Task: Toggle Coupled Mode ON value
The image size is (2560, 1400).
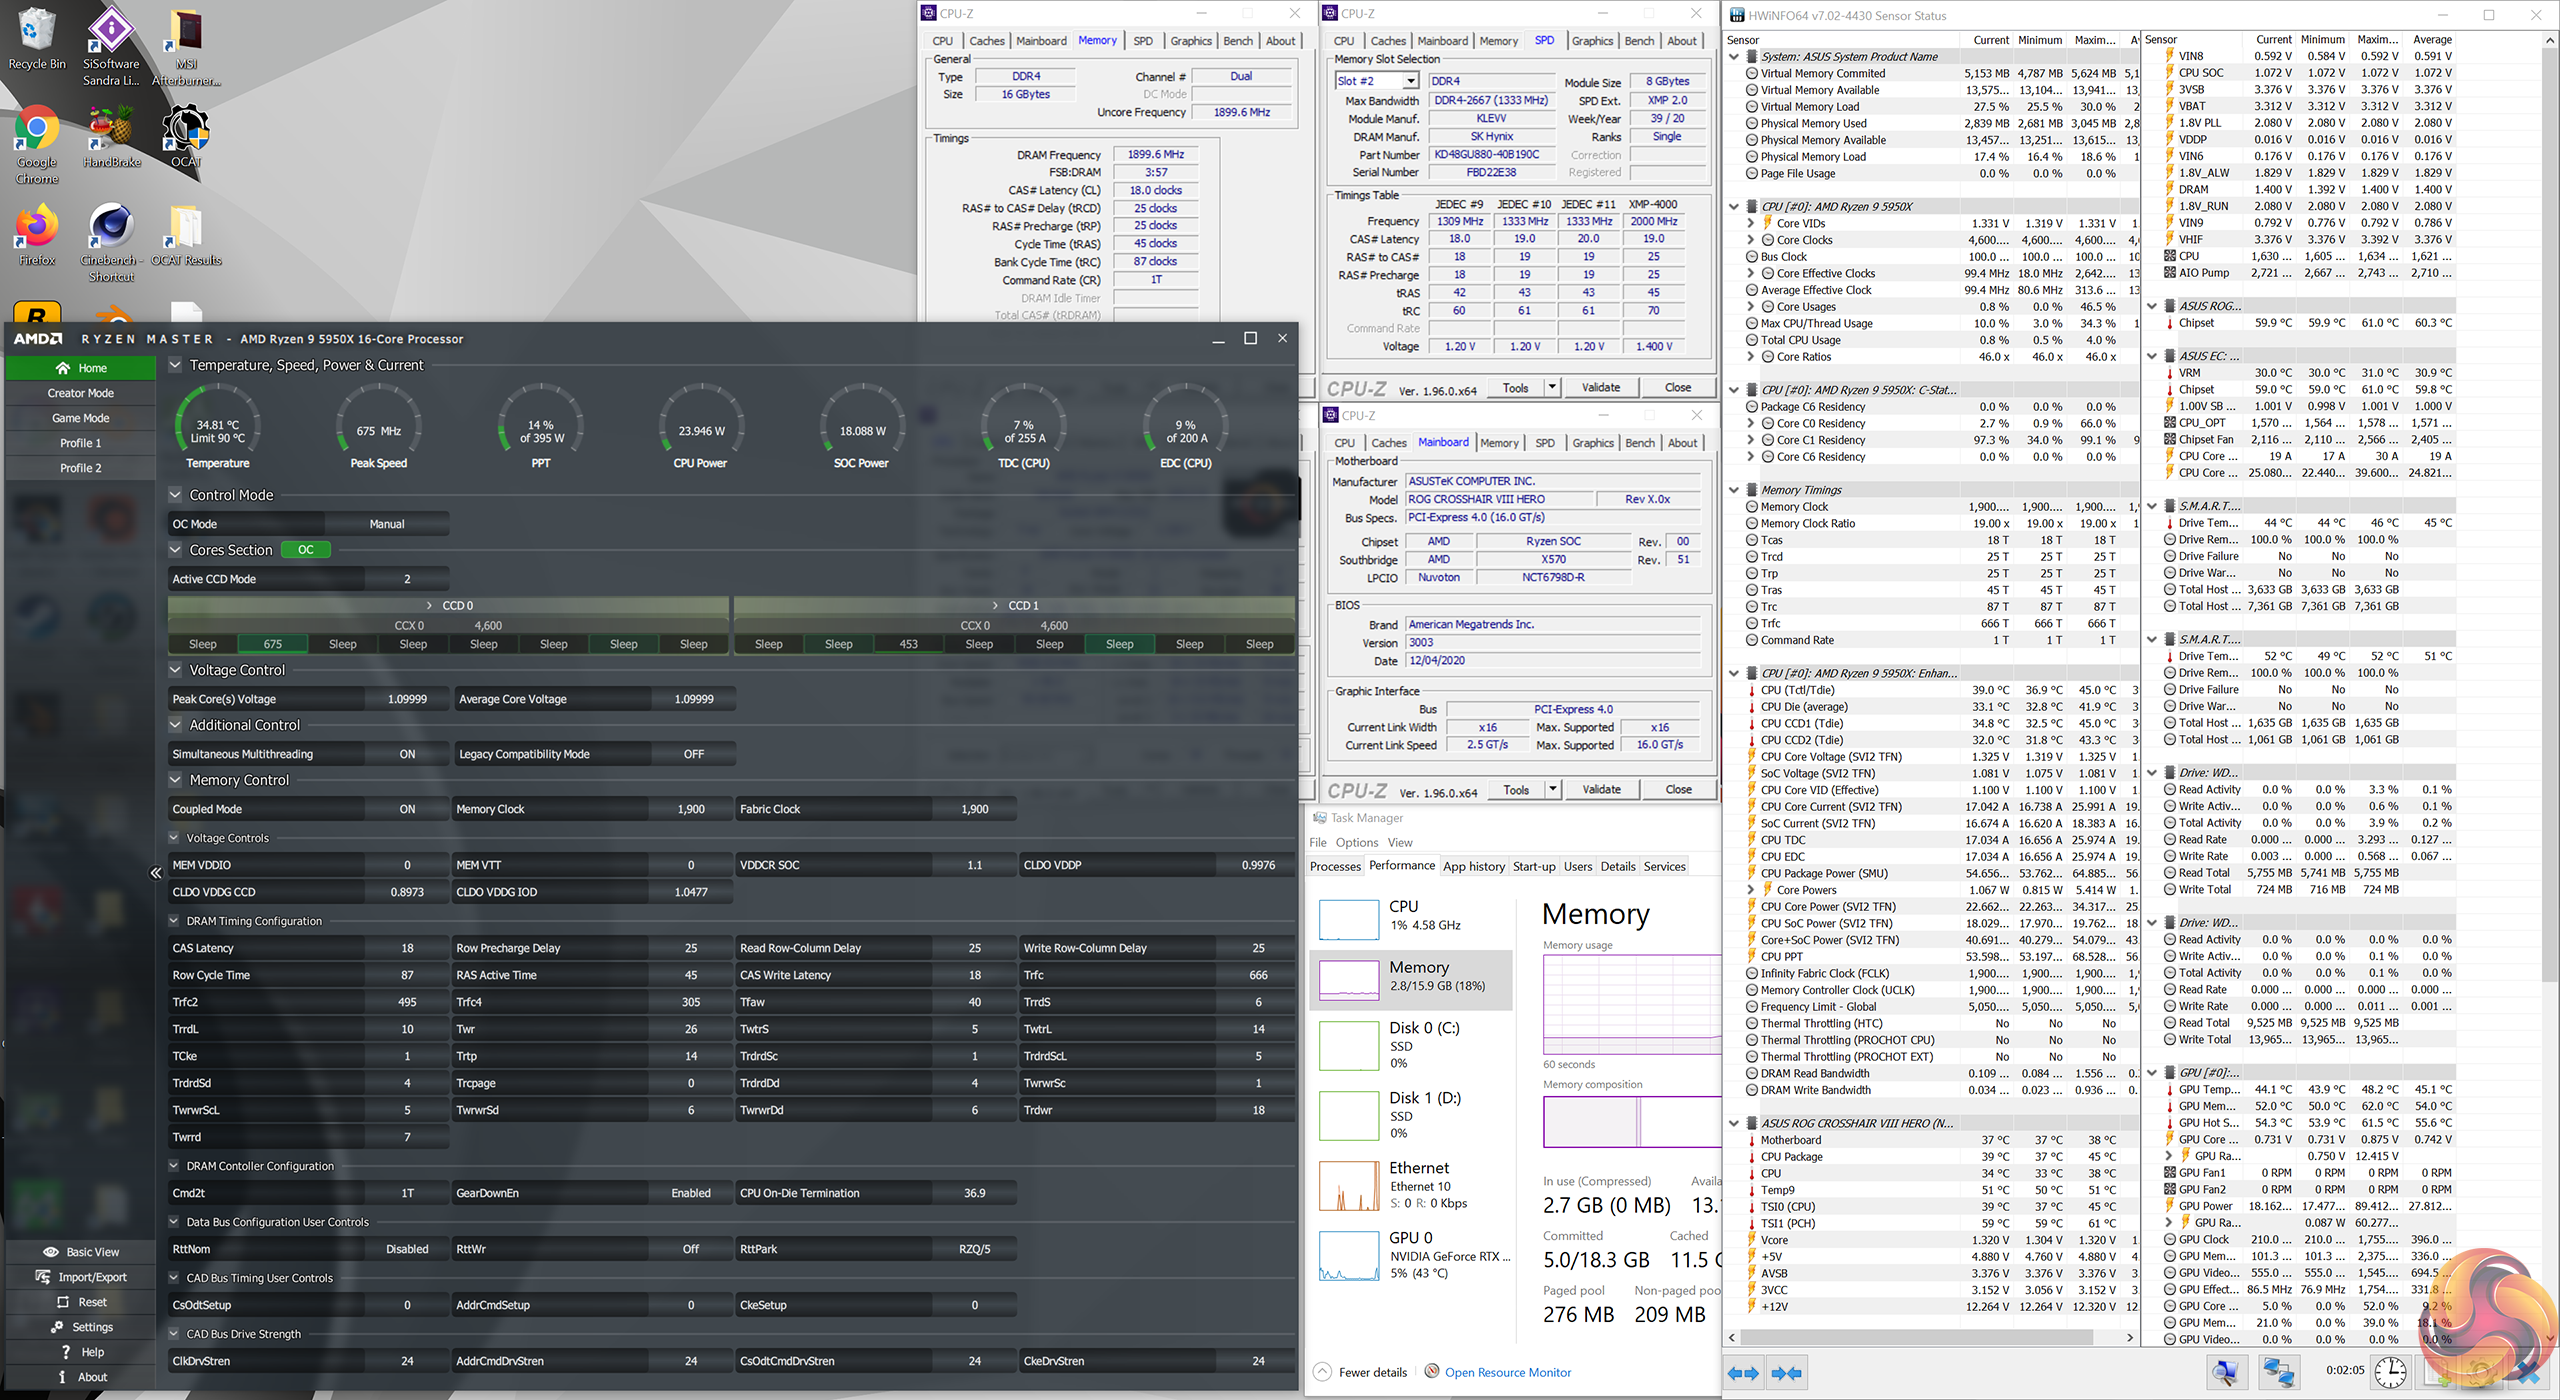Action: [x=407, y=809]
